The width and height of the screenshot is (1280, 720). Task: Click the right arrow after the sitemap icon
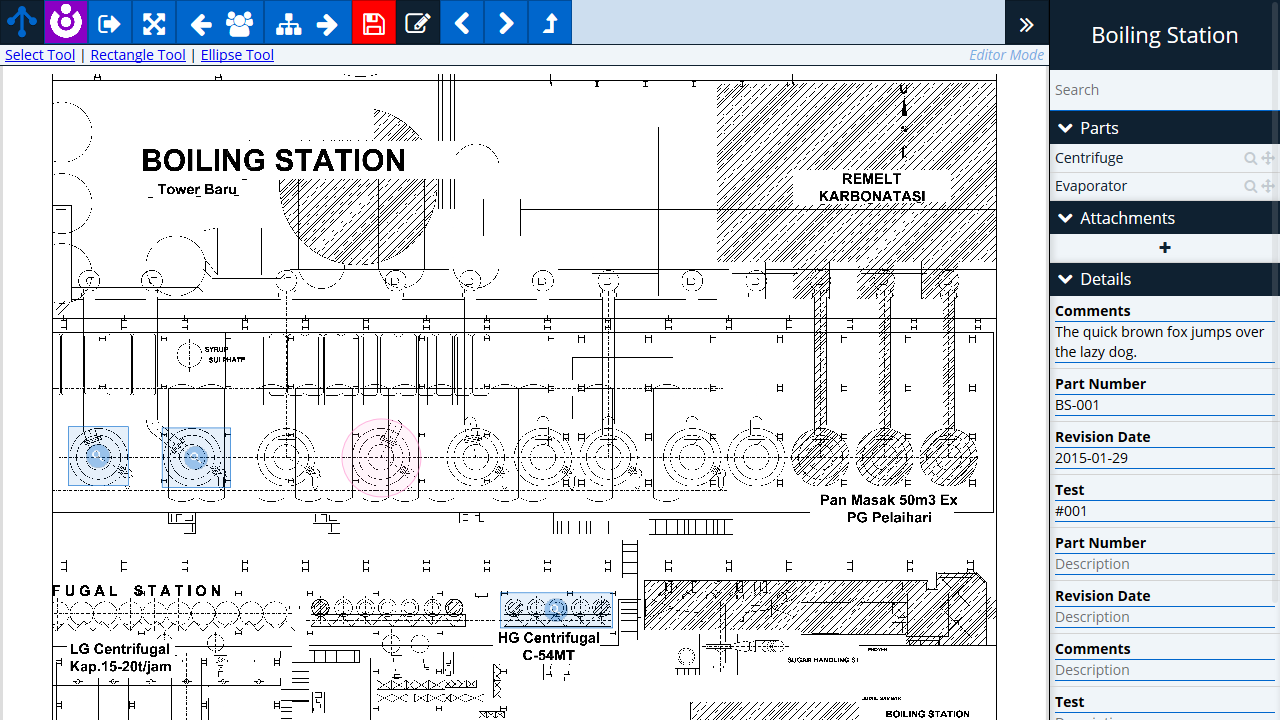pos(327,24)
